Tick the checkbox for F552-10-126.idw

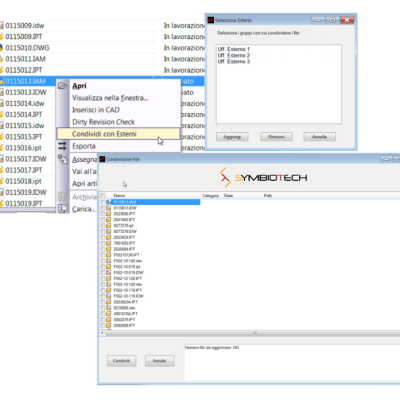[103, 261]
